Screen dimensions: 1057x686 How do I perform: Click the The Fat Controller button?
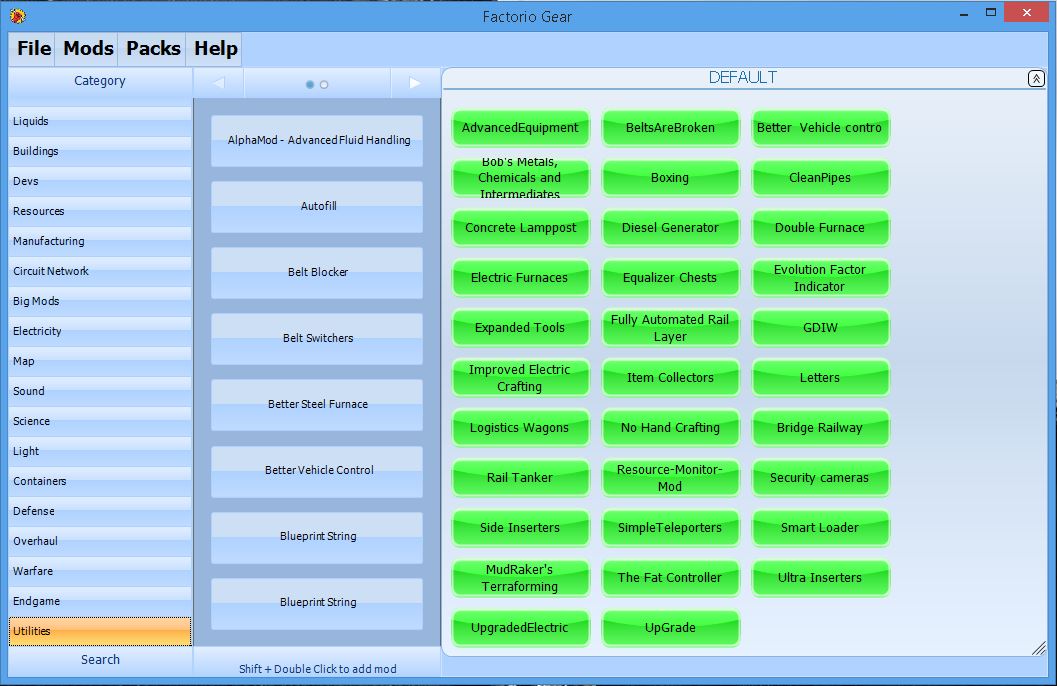670,578
